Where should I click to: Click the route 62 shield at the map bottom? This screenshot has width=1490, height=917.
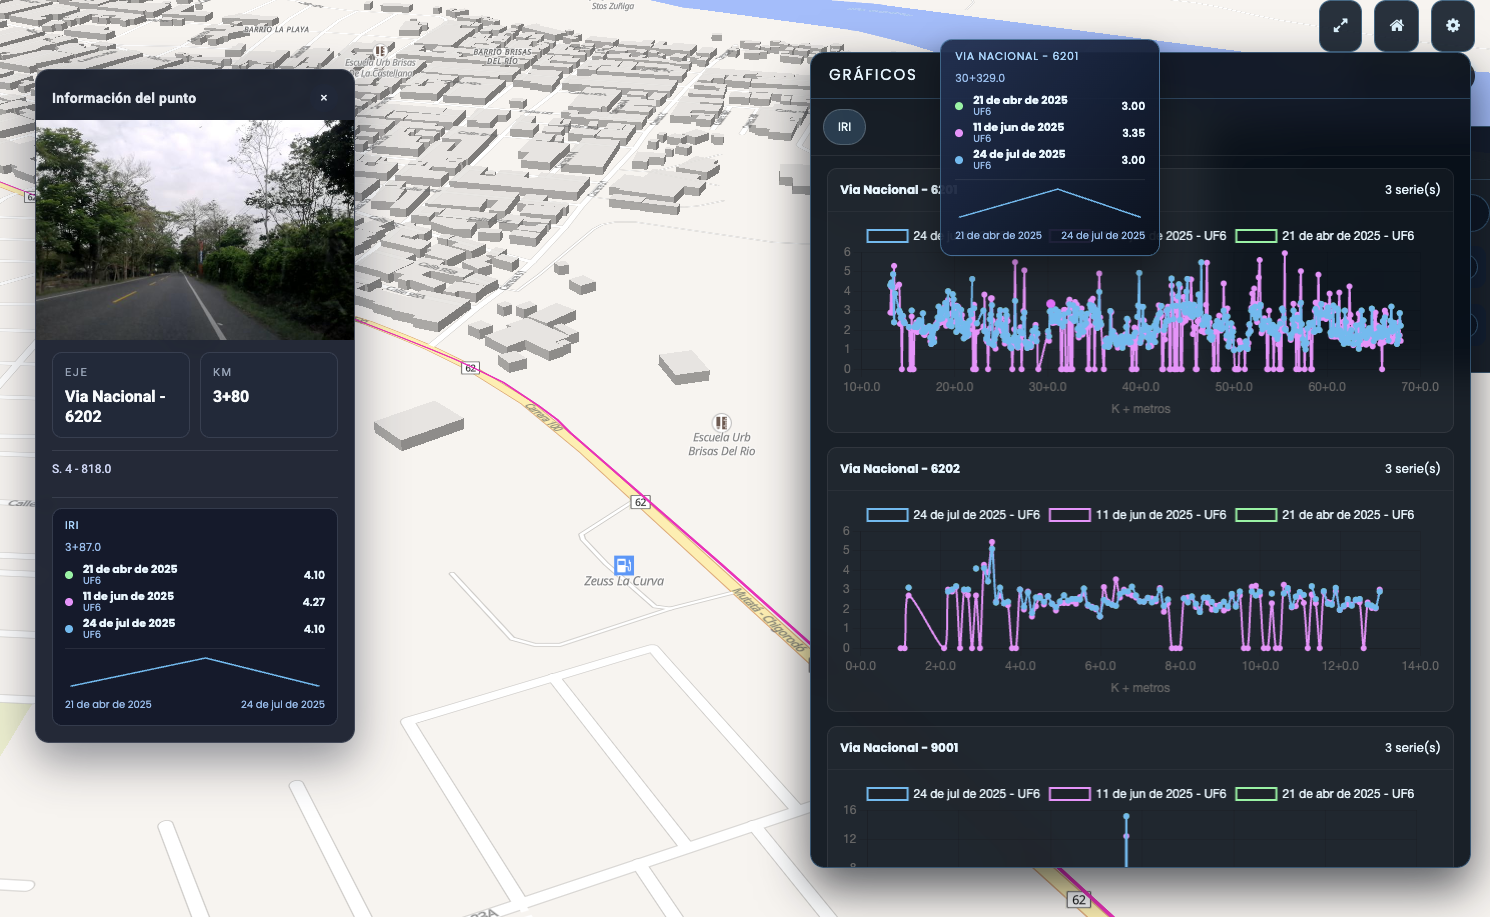coord(1078,900)
